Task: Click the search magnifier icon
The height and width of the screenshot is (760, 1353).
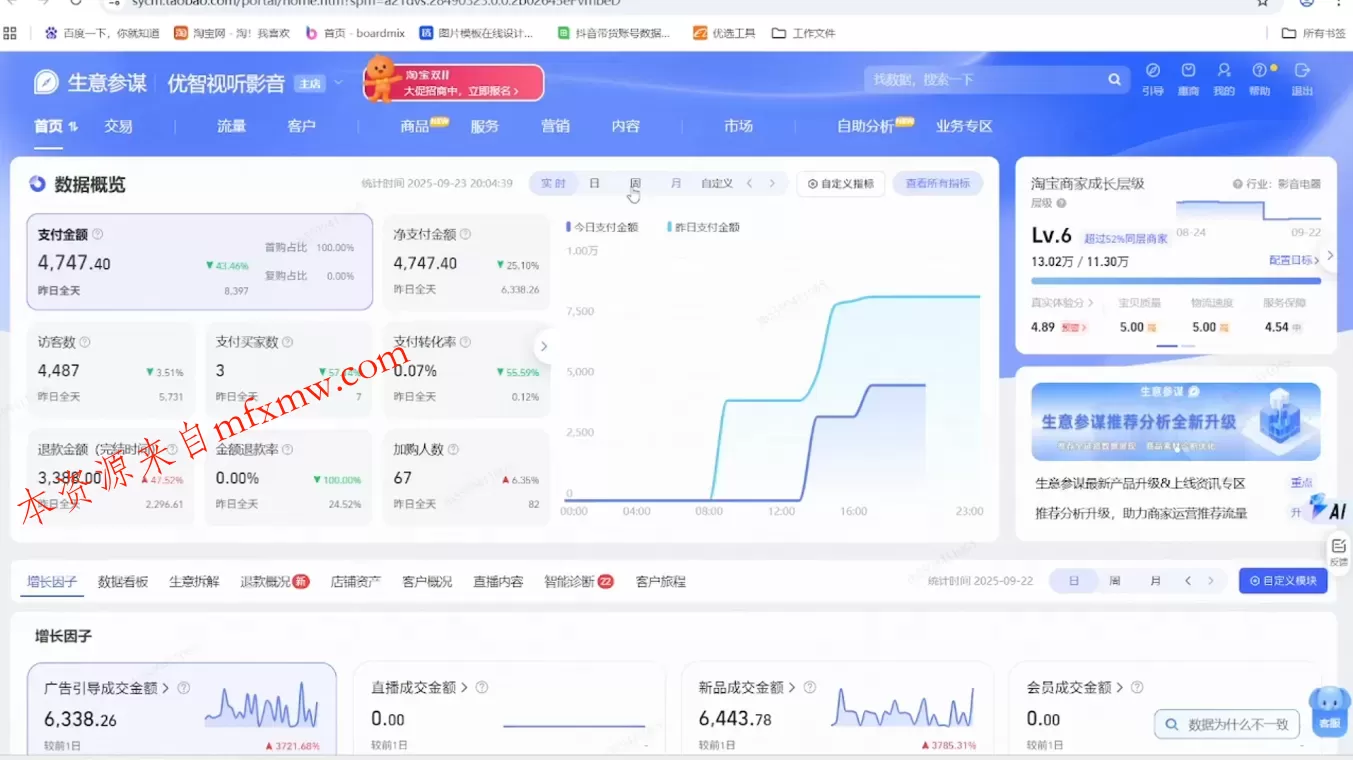Action: click(x=1114, y=79)
